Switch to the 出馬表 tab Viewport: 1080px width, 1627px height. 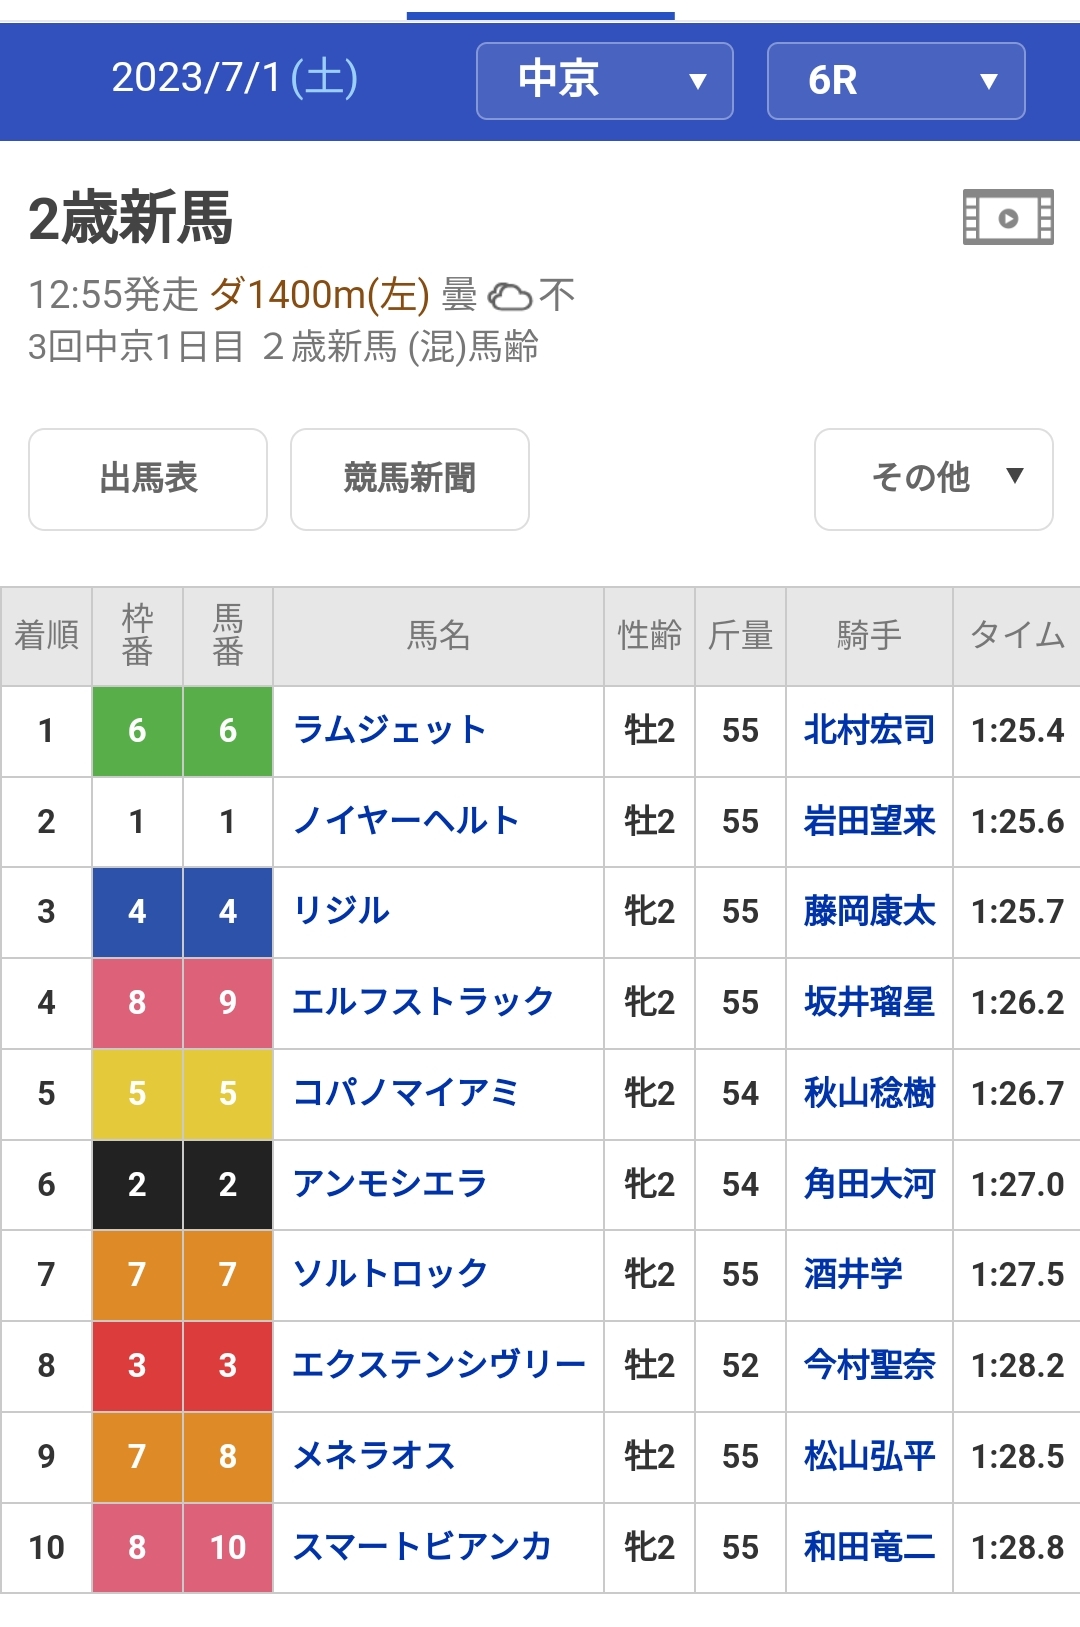click(x=148, y=478)
